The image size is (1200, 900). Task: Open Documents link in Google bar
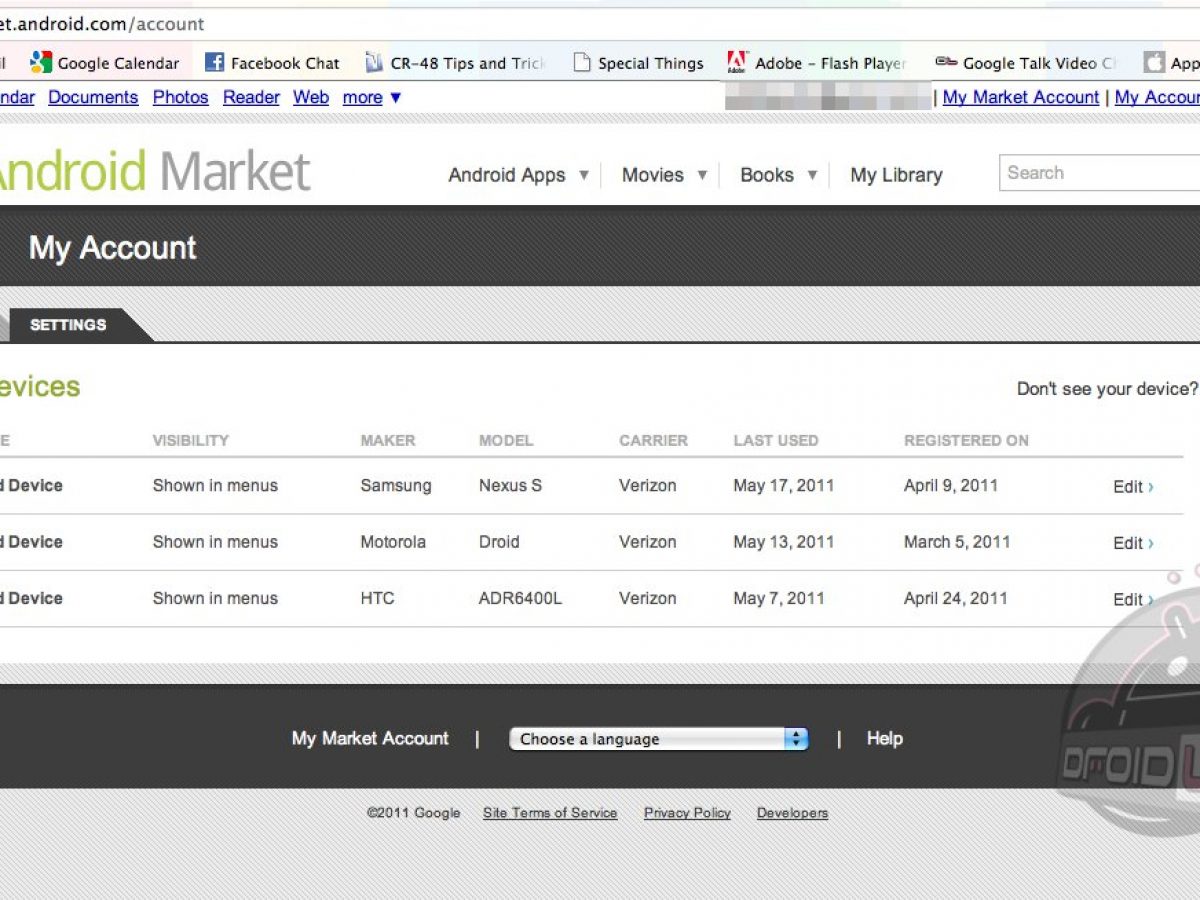point(93,97)
